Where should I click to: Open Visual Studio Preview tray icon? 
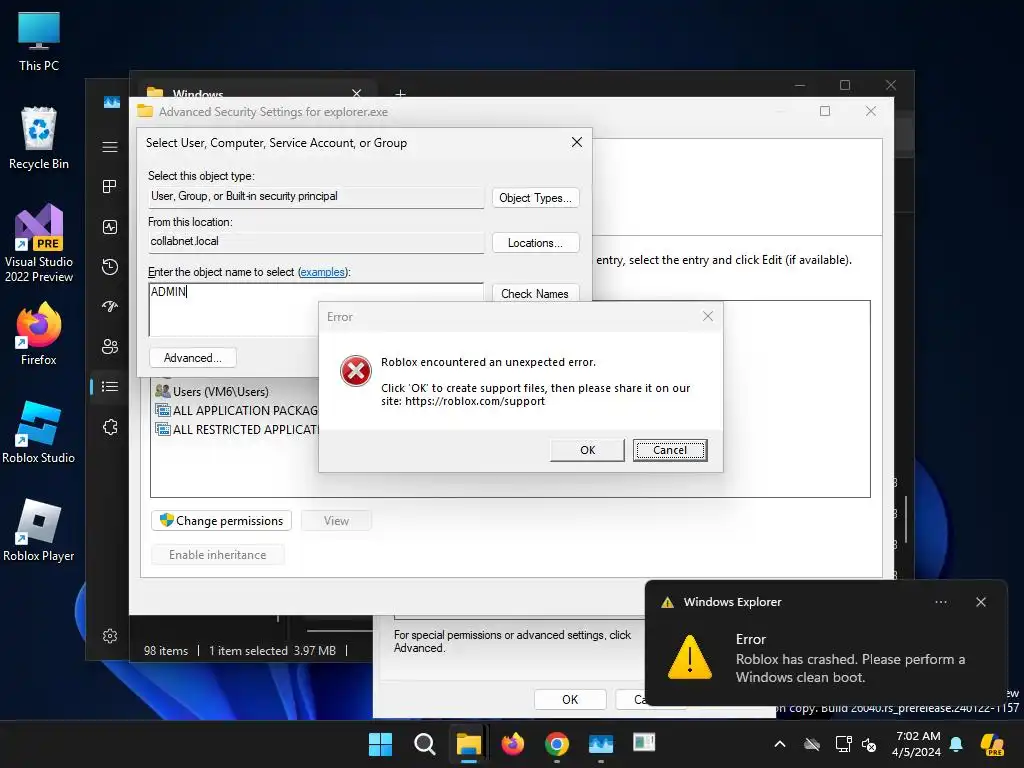pos(991,744)
